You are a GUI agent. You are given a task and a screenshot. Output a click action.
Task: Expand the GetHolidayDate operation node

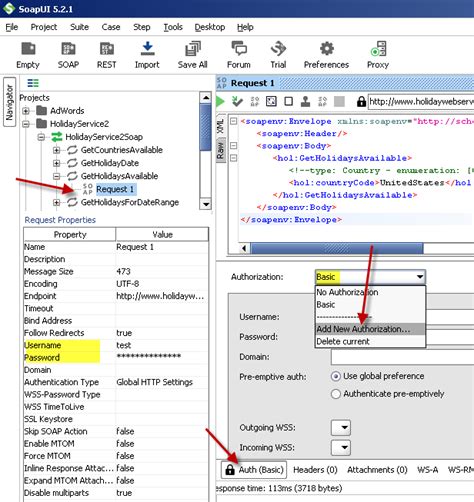pos(57,163)
